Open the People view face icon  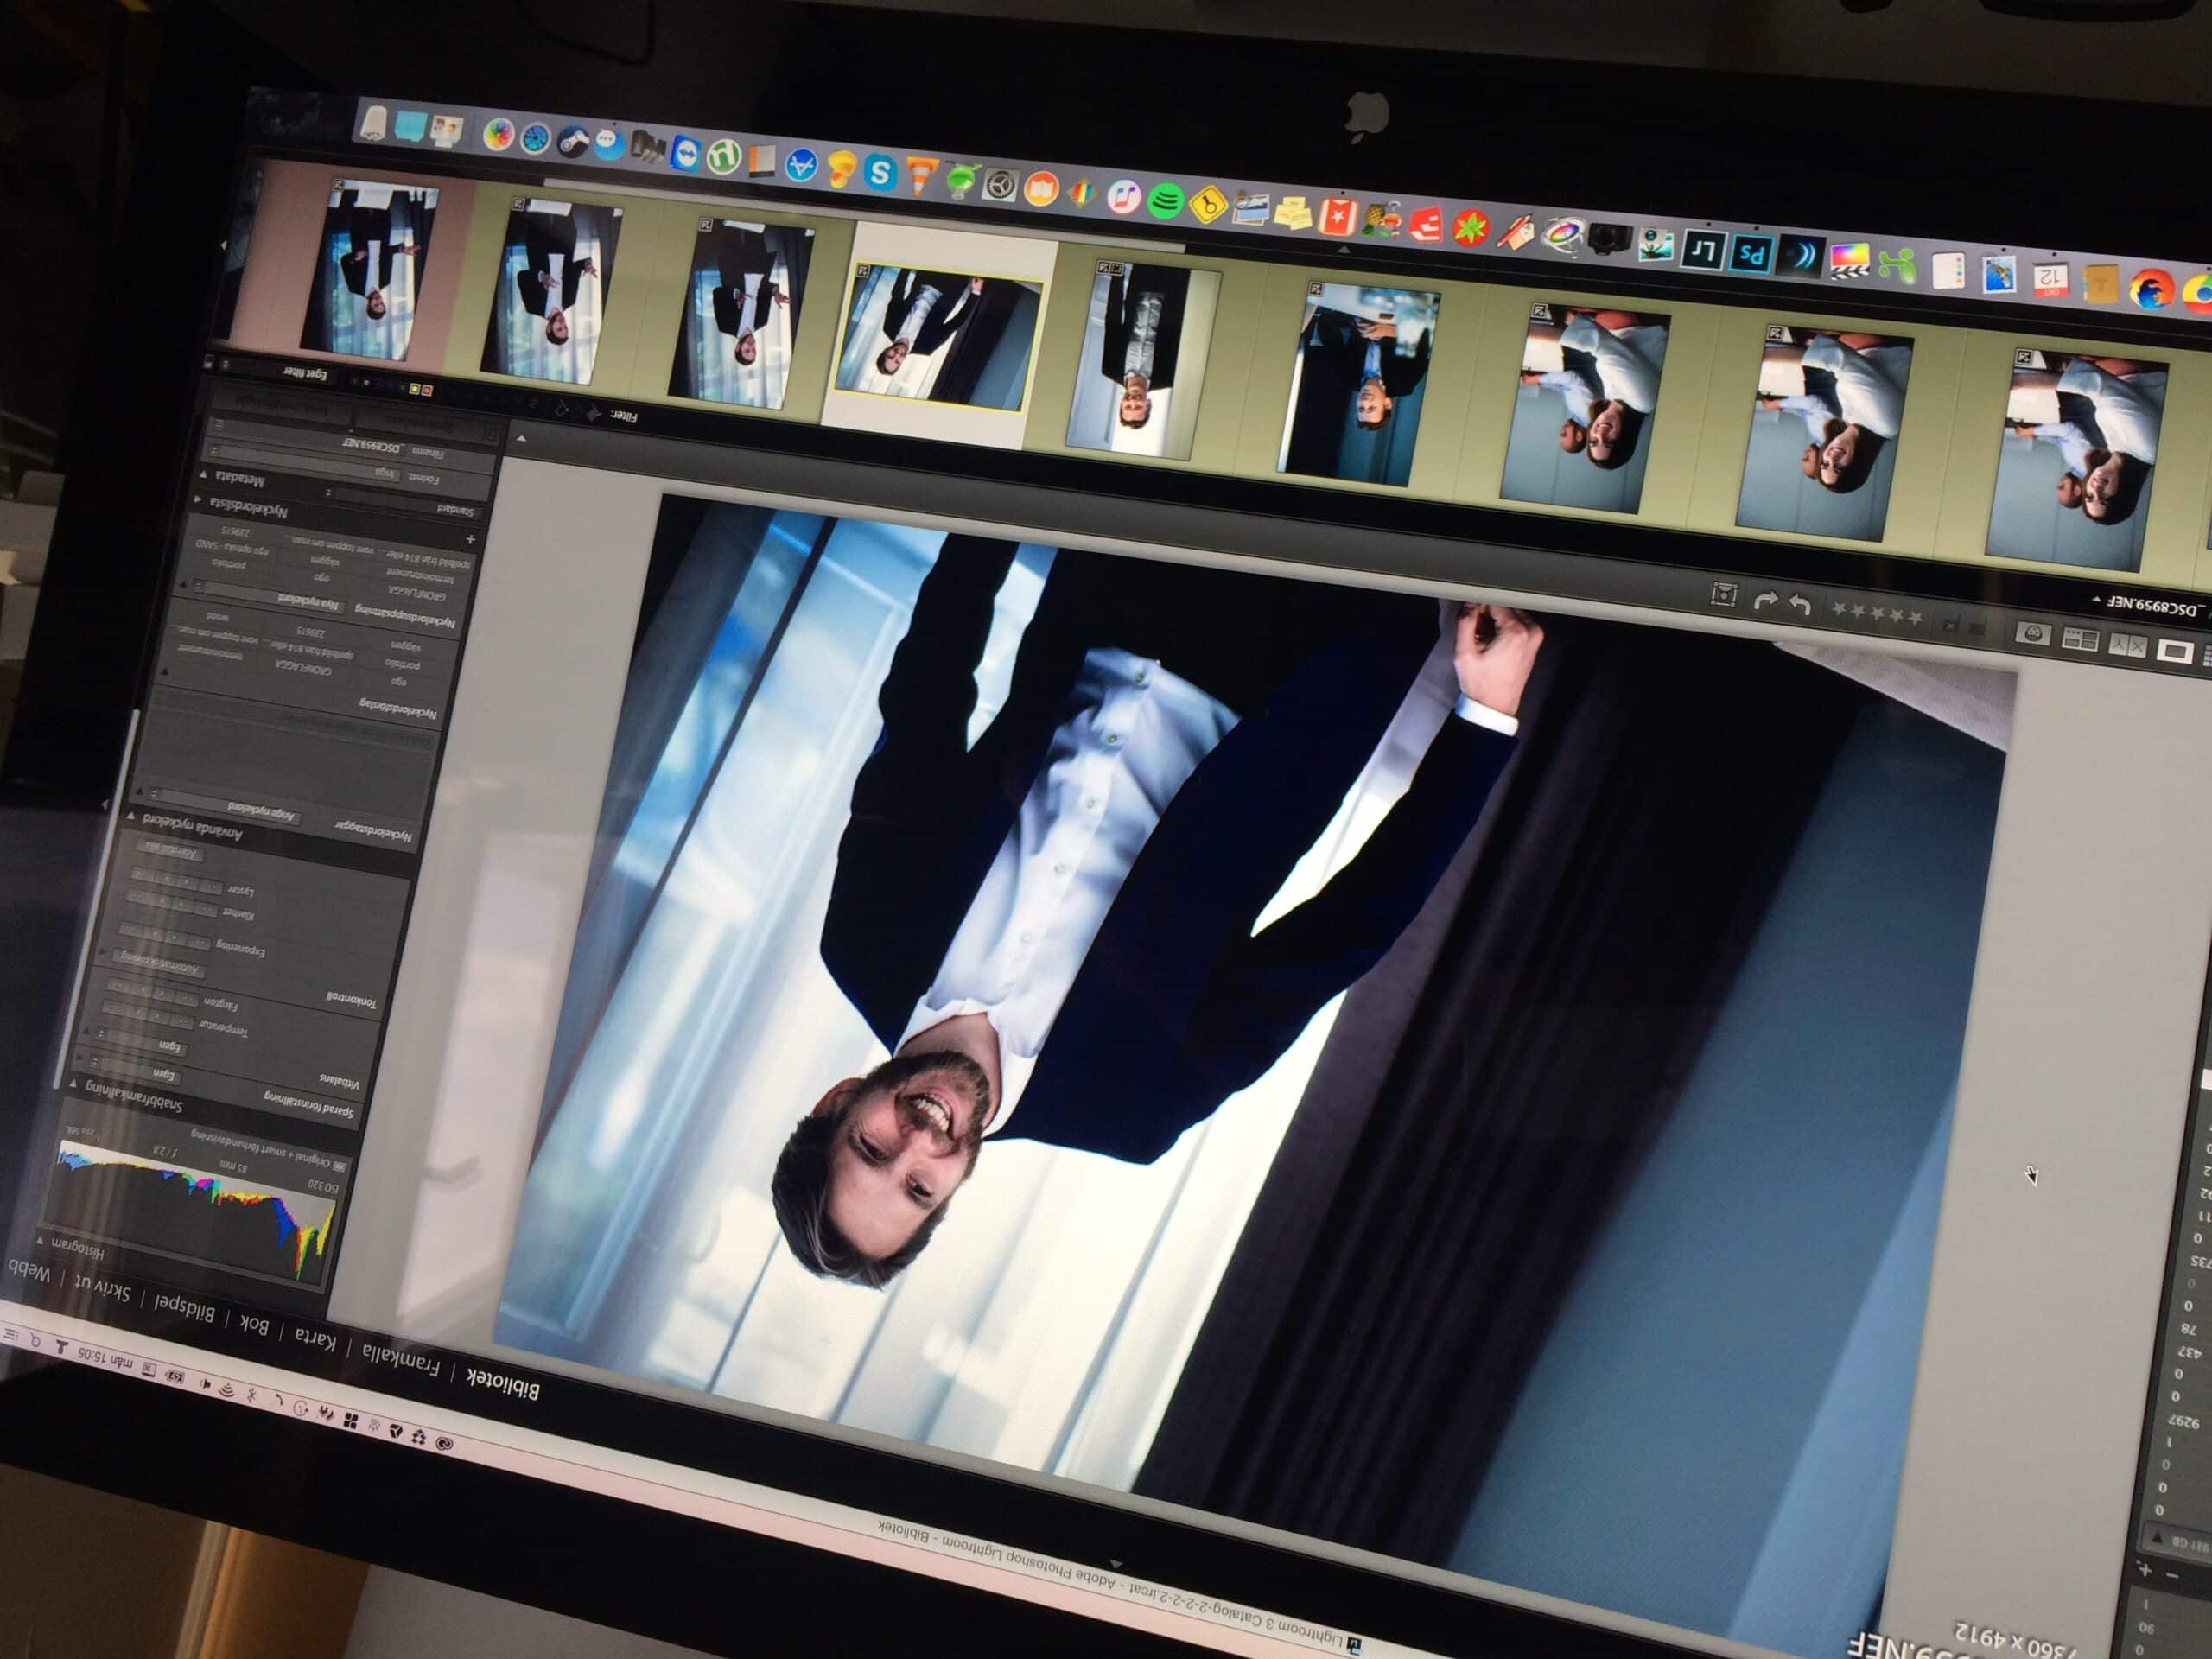click(x=2033, y=633)
